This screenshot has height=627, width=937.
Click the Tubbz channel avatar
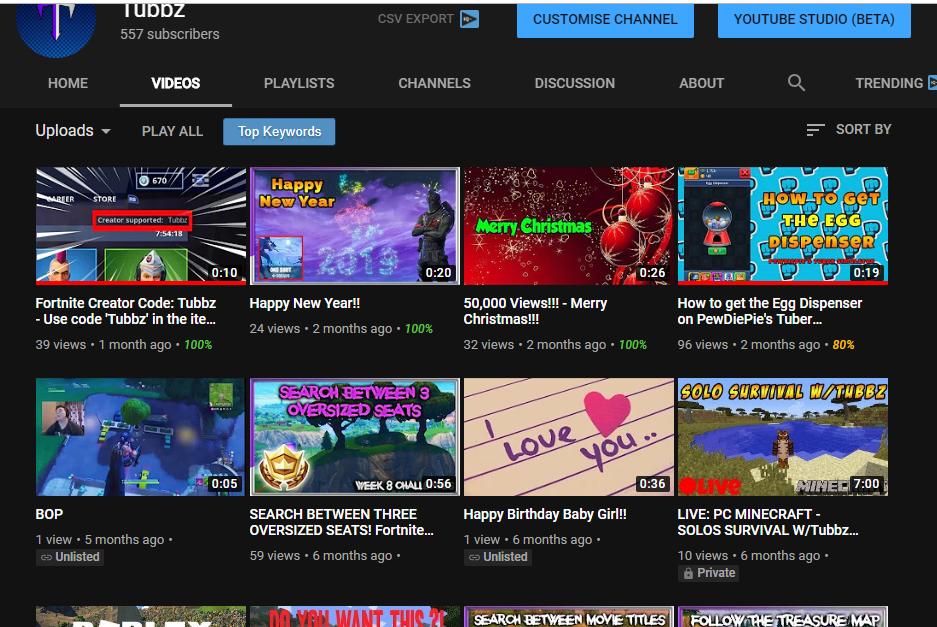coord(56,26)
